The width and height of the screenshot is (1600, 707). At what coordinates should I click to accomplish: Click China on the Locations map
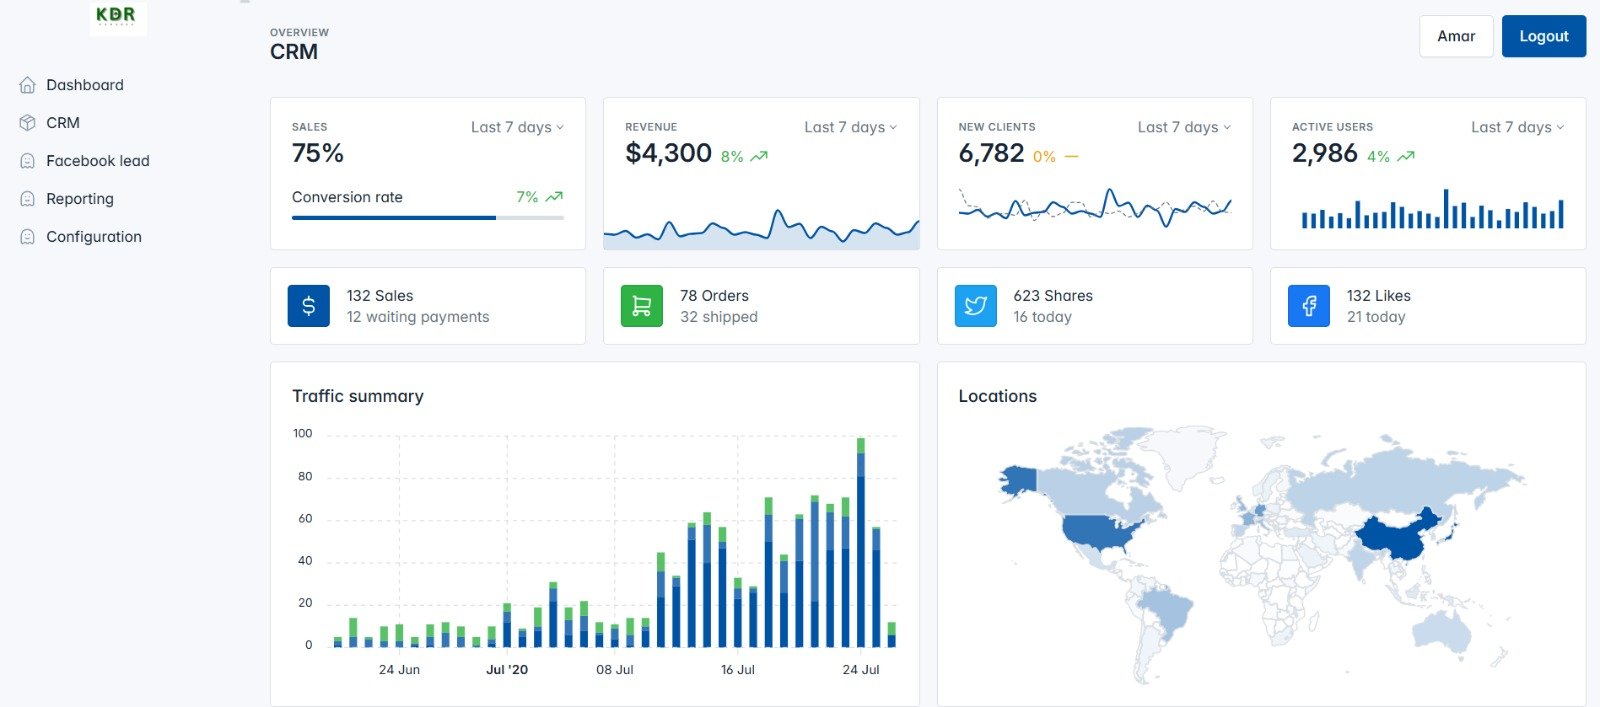pyautogui.click(x=1395, y=540)
